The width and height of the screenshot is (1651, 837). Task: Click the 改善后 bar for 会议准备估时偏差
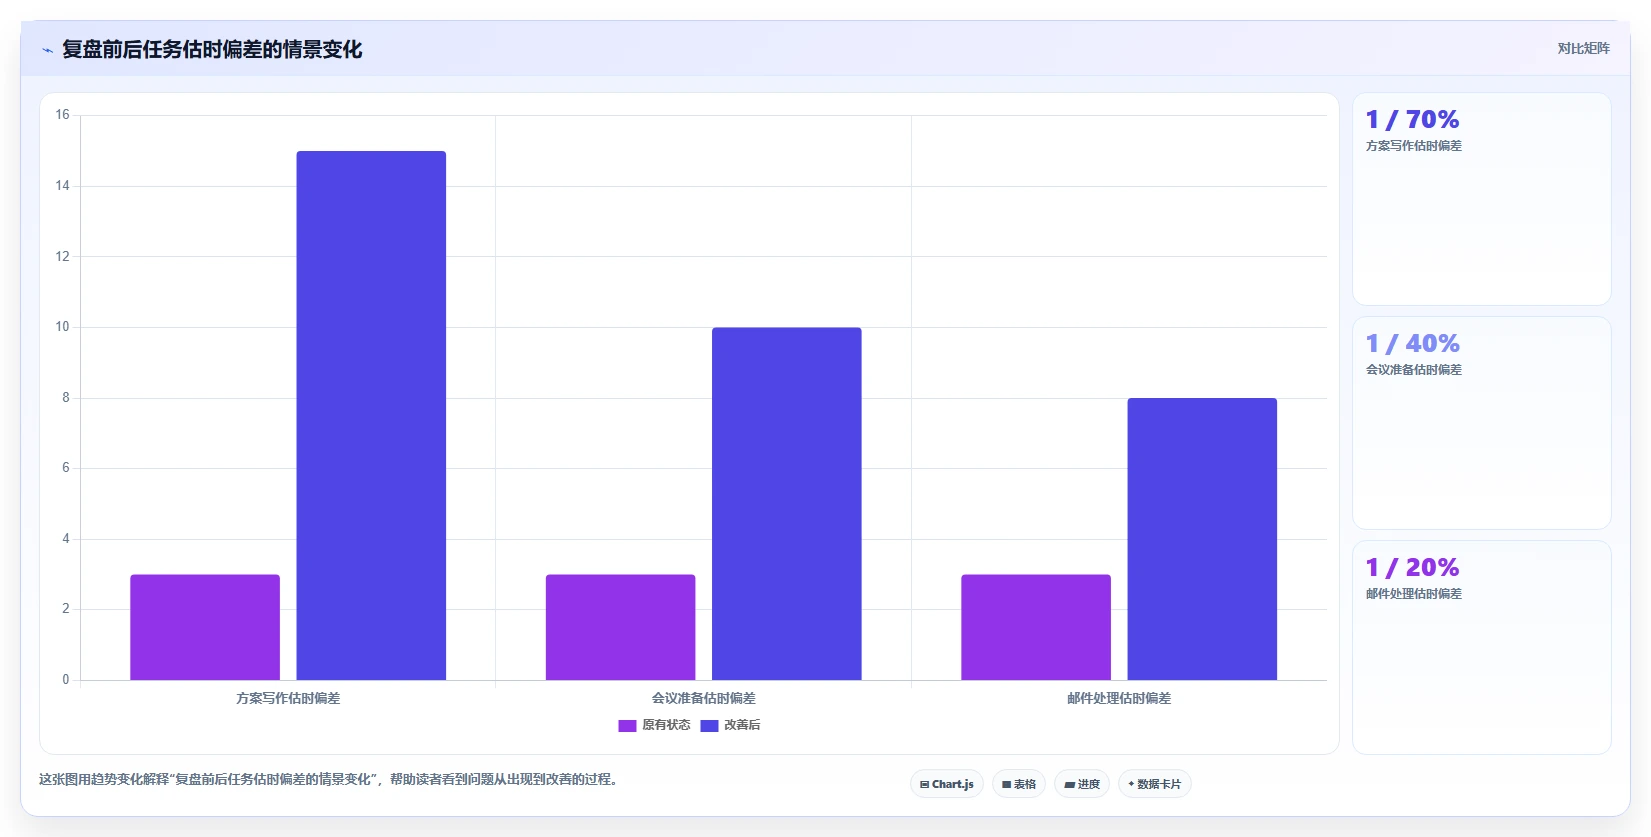[x=786, y=504]
